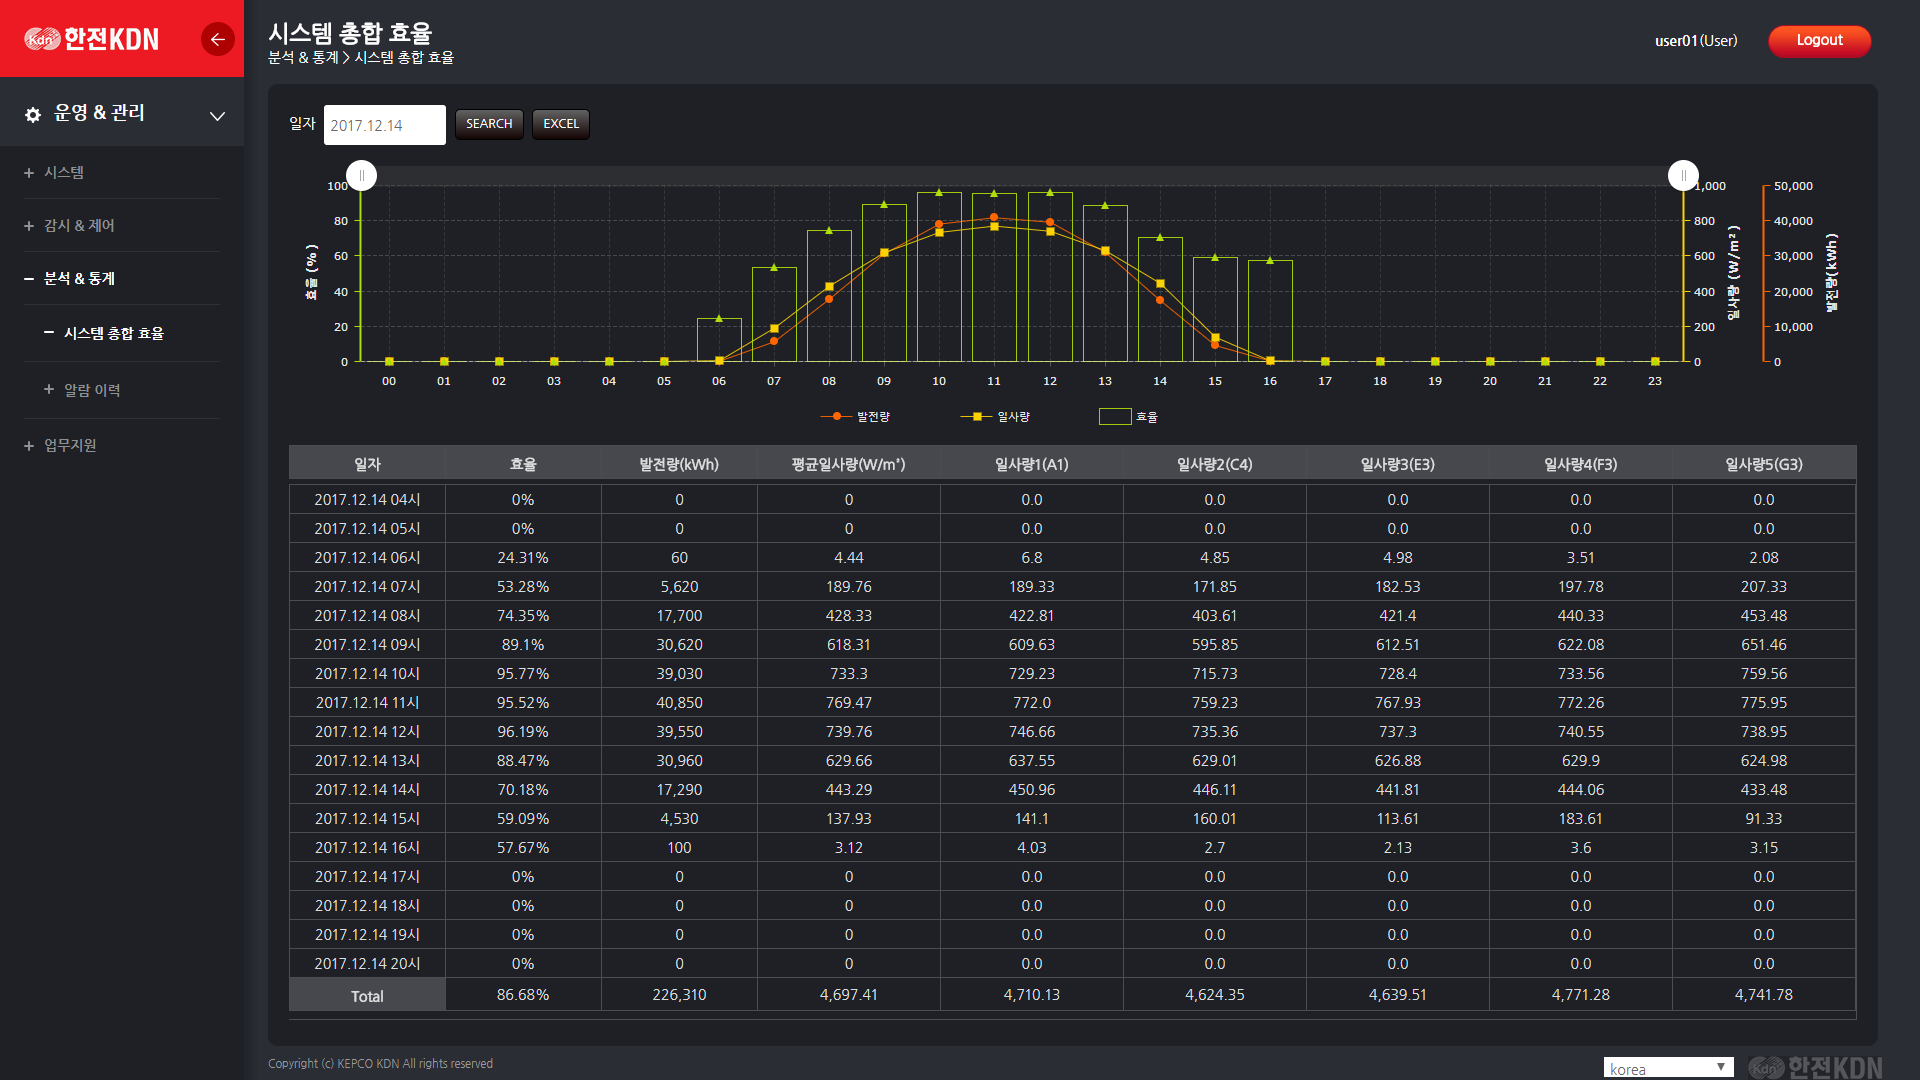Click user01(User) account label
The width and height of the screenshot is (1920, 1080).
1696,41
